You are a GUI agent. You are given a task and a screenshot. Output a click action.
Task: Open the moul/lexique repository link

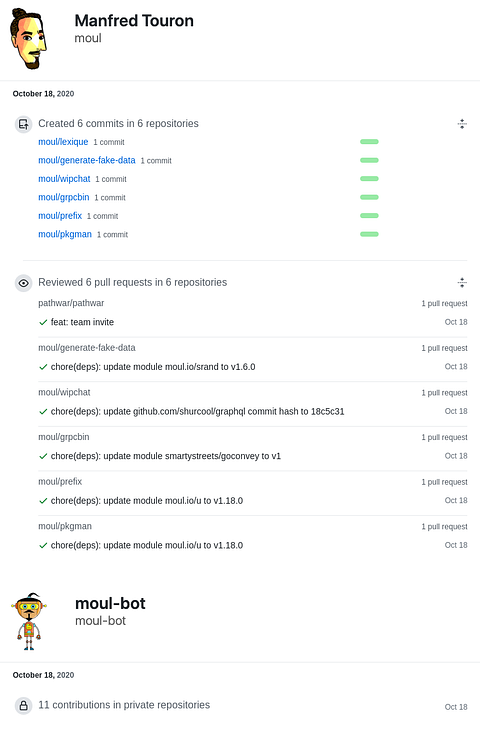click(x=63, y=142)
